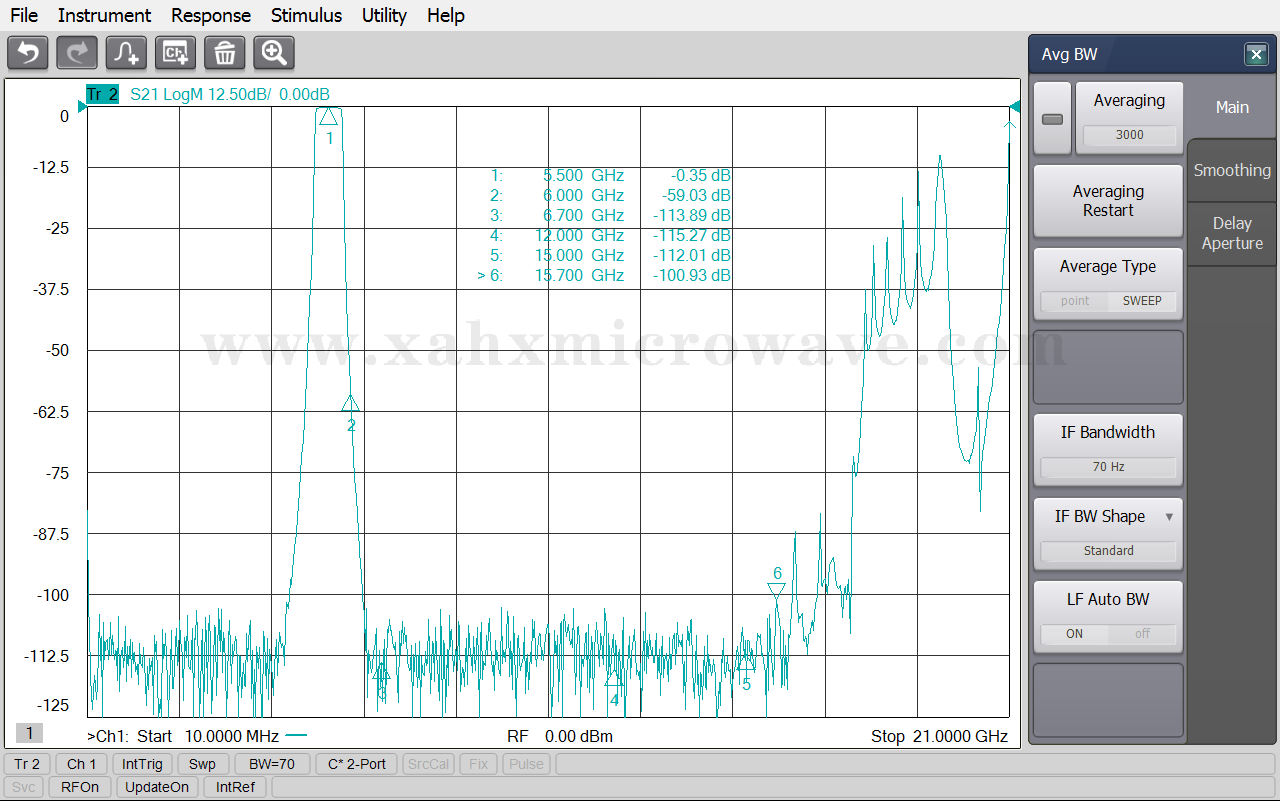Toggle LF Auto BW on or off
This screenshot has height=801, width=1280.
click(1108, 633)
